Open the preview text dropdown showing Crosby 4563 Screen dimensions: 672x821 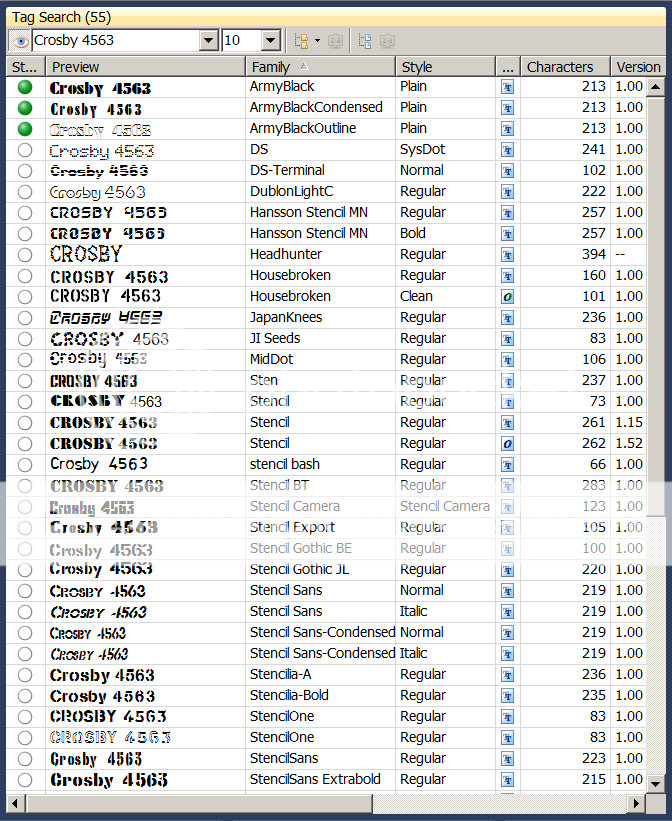click(208, 41)
